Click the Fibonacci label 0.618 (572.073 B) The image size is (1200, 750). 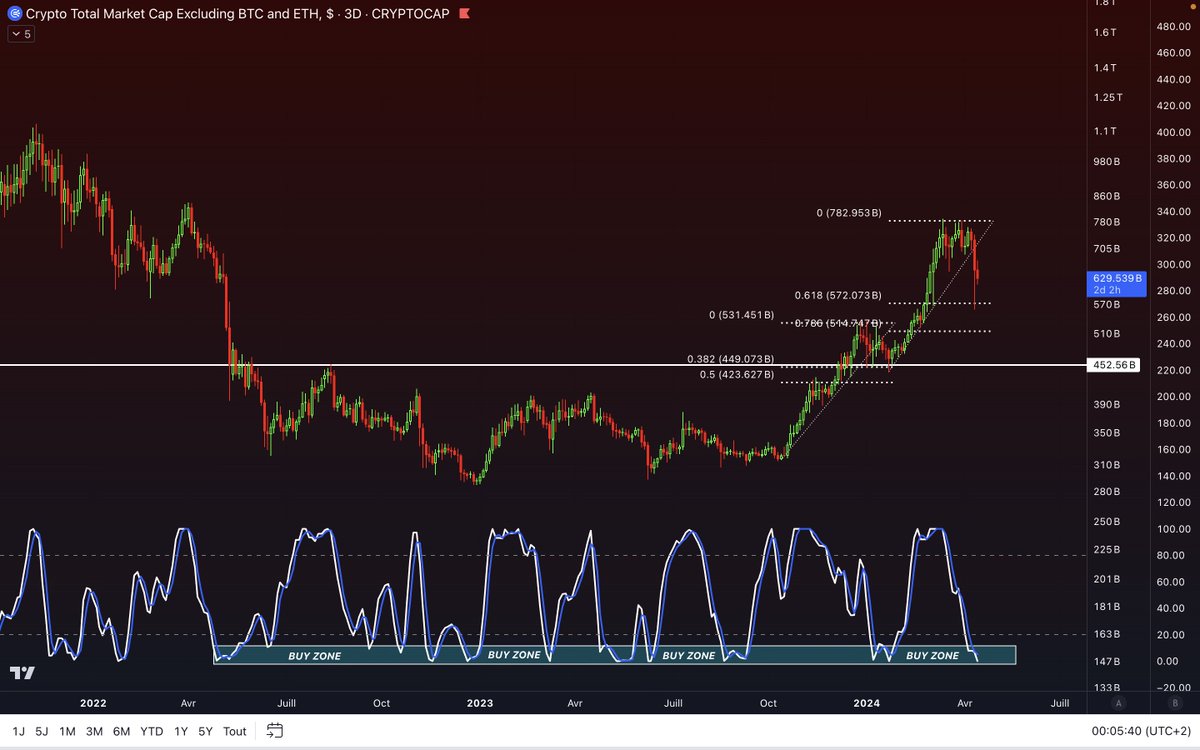(x=838, y=295)
